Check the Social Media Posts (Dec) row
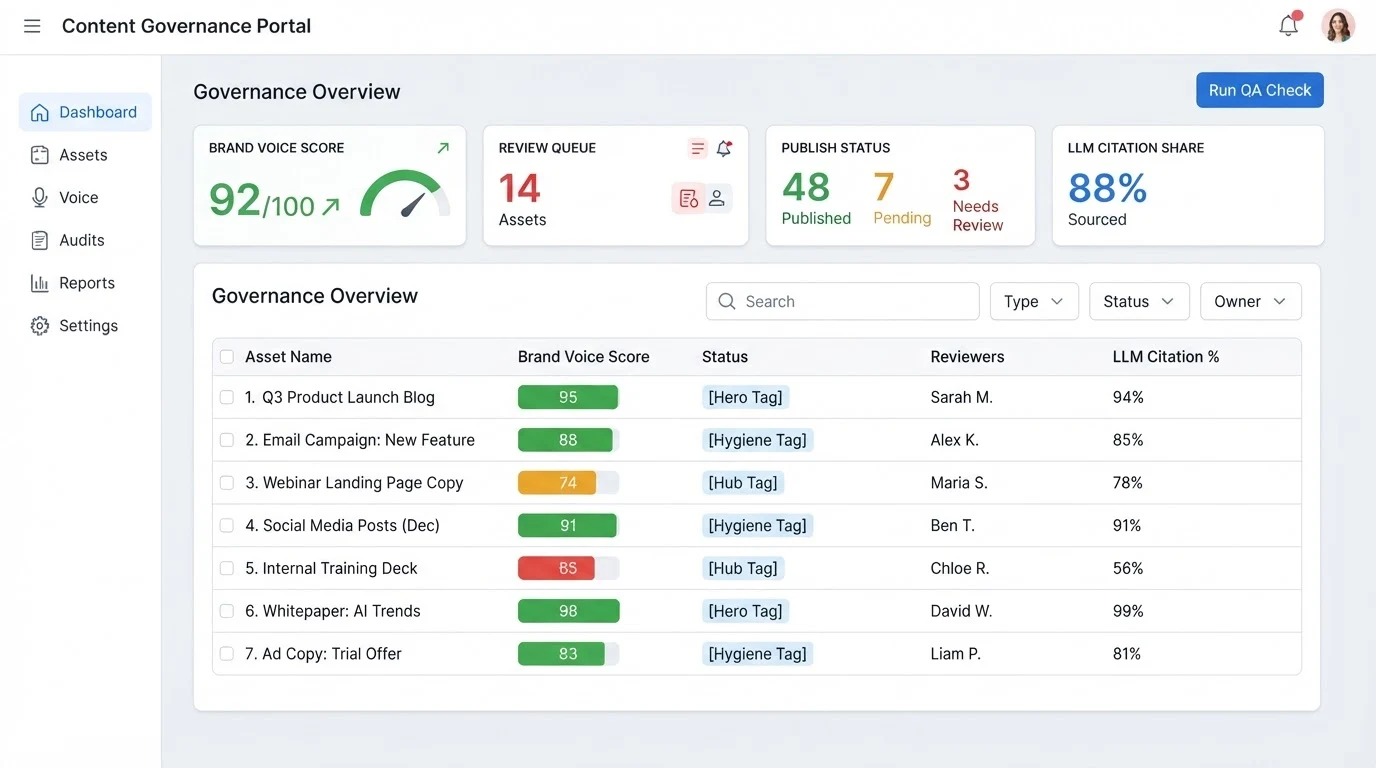 coord(227,525)
